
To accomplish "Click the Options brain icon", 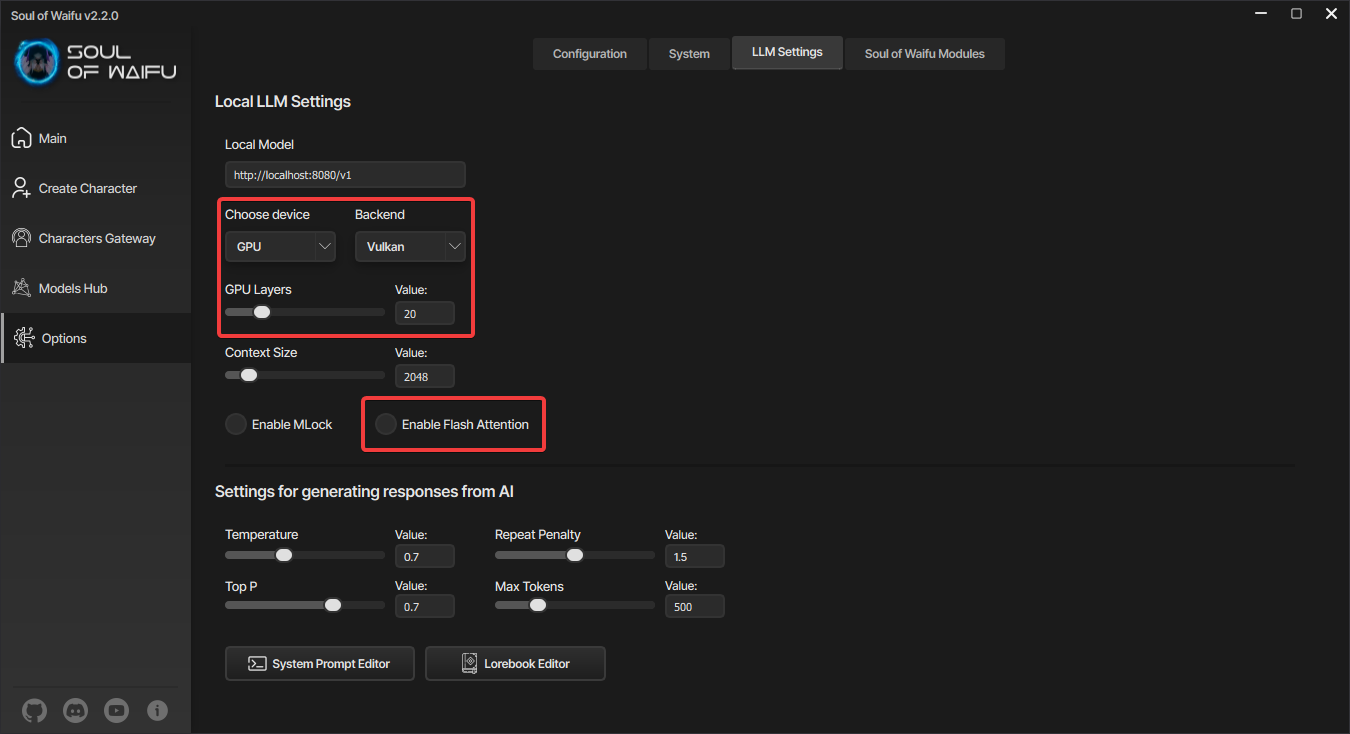I will click(24, 338).
